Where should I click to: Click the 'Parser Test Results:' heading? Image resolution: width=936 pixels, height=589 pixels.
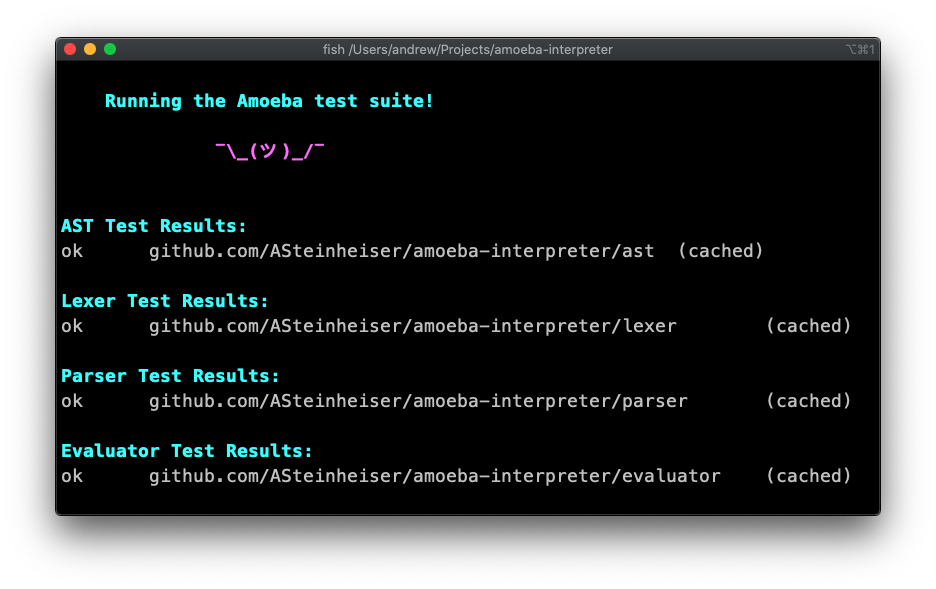[x=170, y=376]
